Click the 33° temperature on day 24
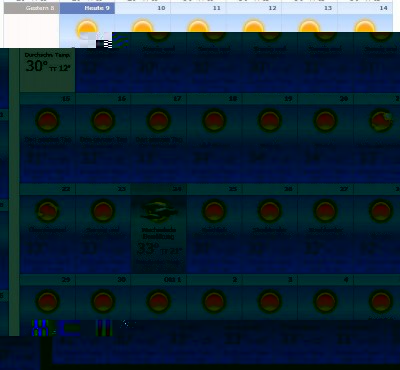The width and height of the screenshot is (400, 370). [148, 249]
